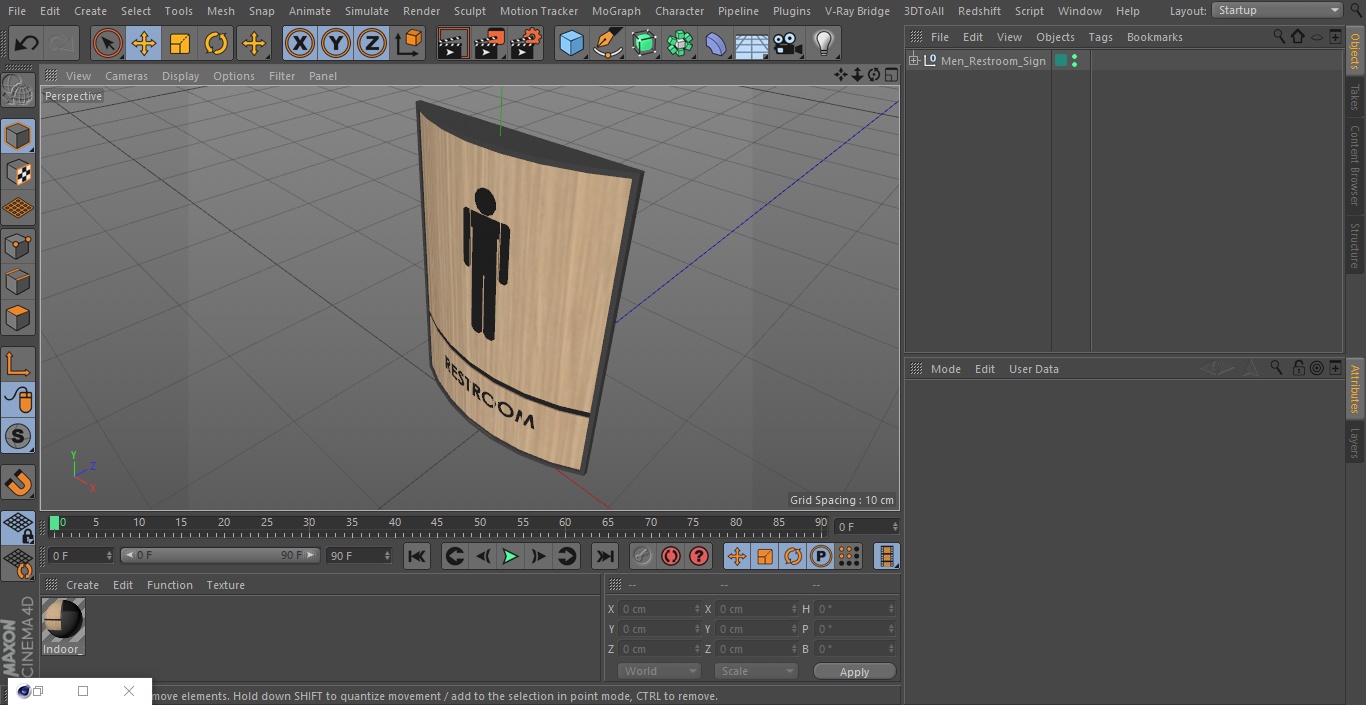Viewport: 1366px width, 705px height.
Task: Activate the Rotate tool
Action: click(x=216, y=44)
